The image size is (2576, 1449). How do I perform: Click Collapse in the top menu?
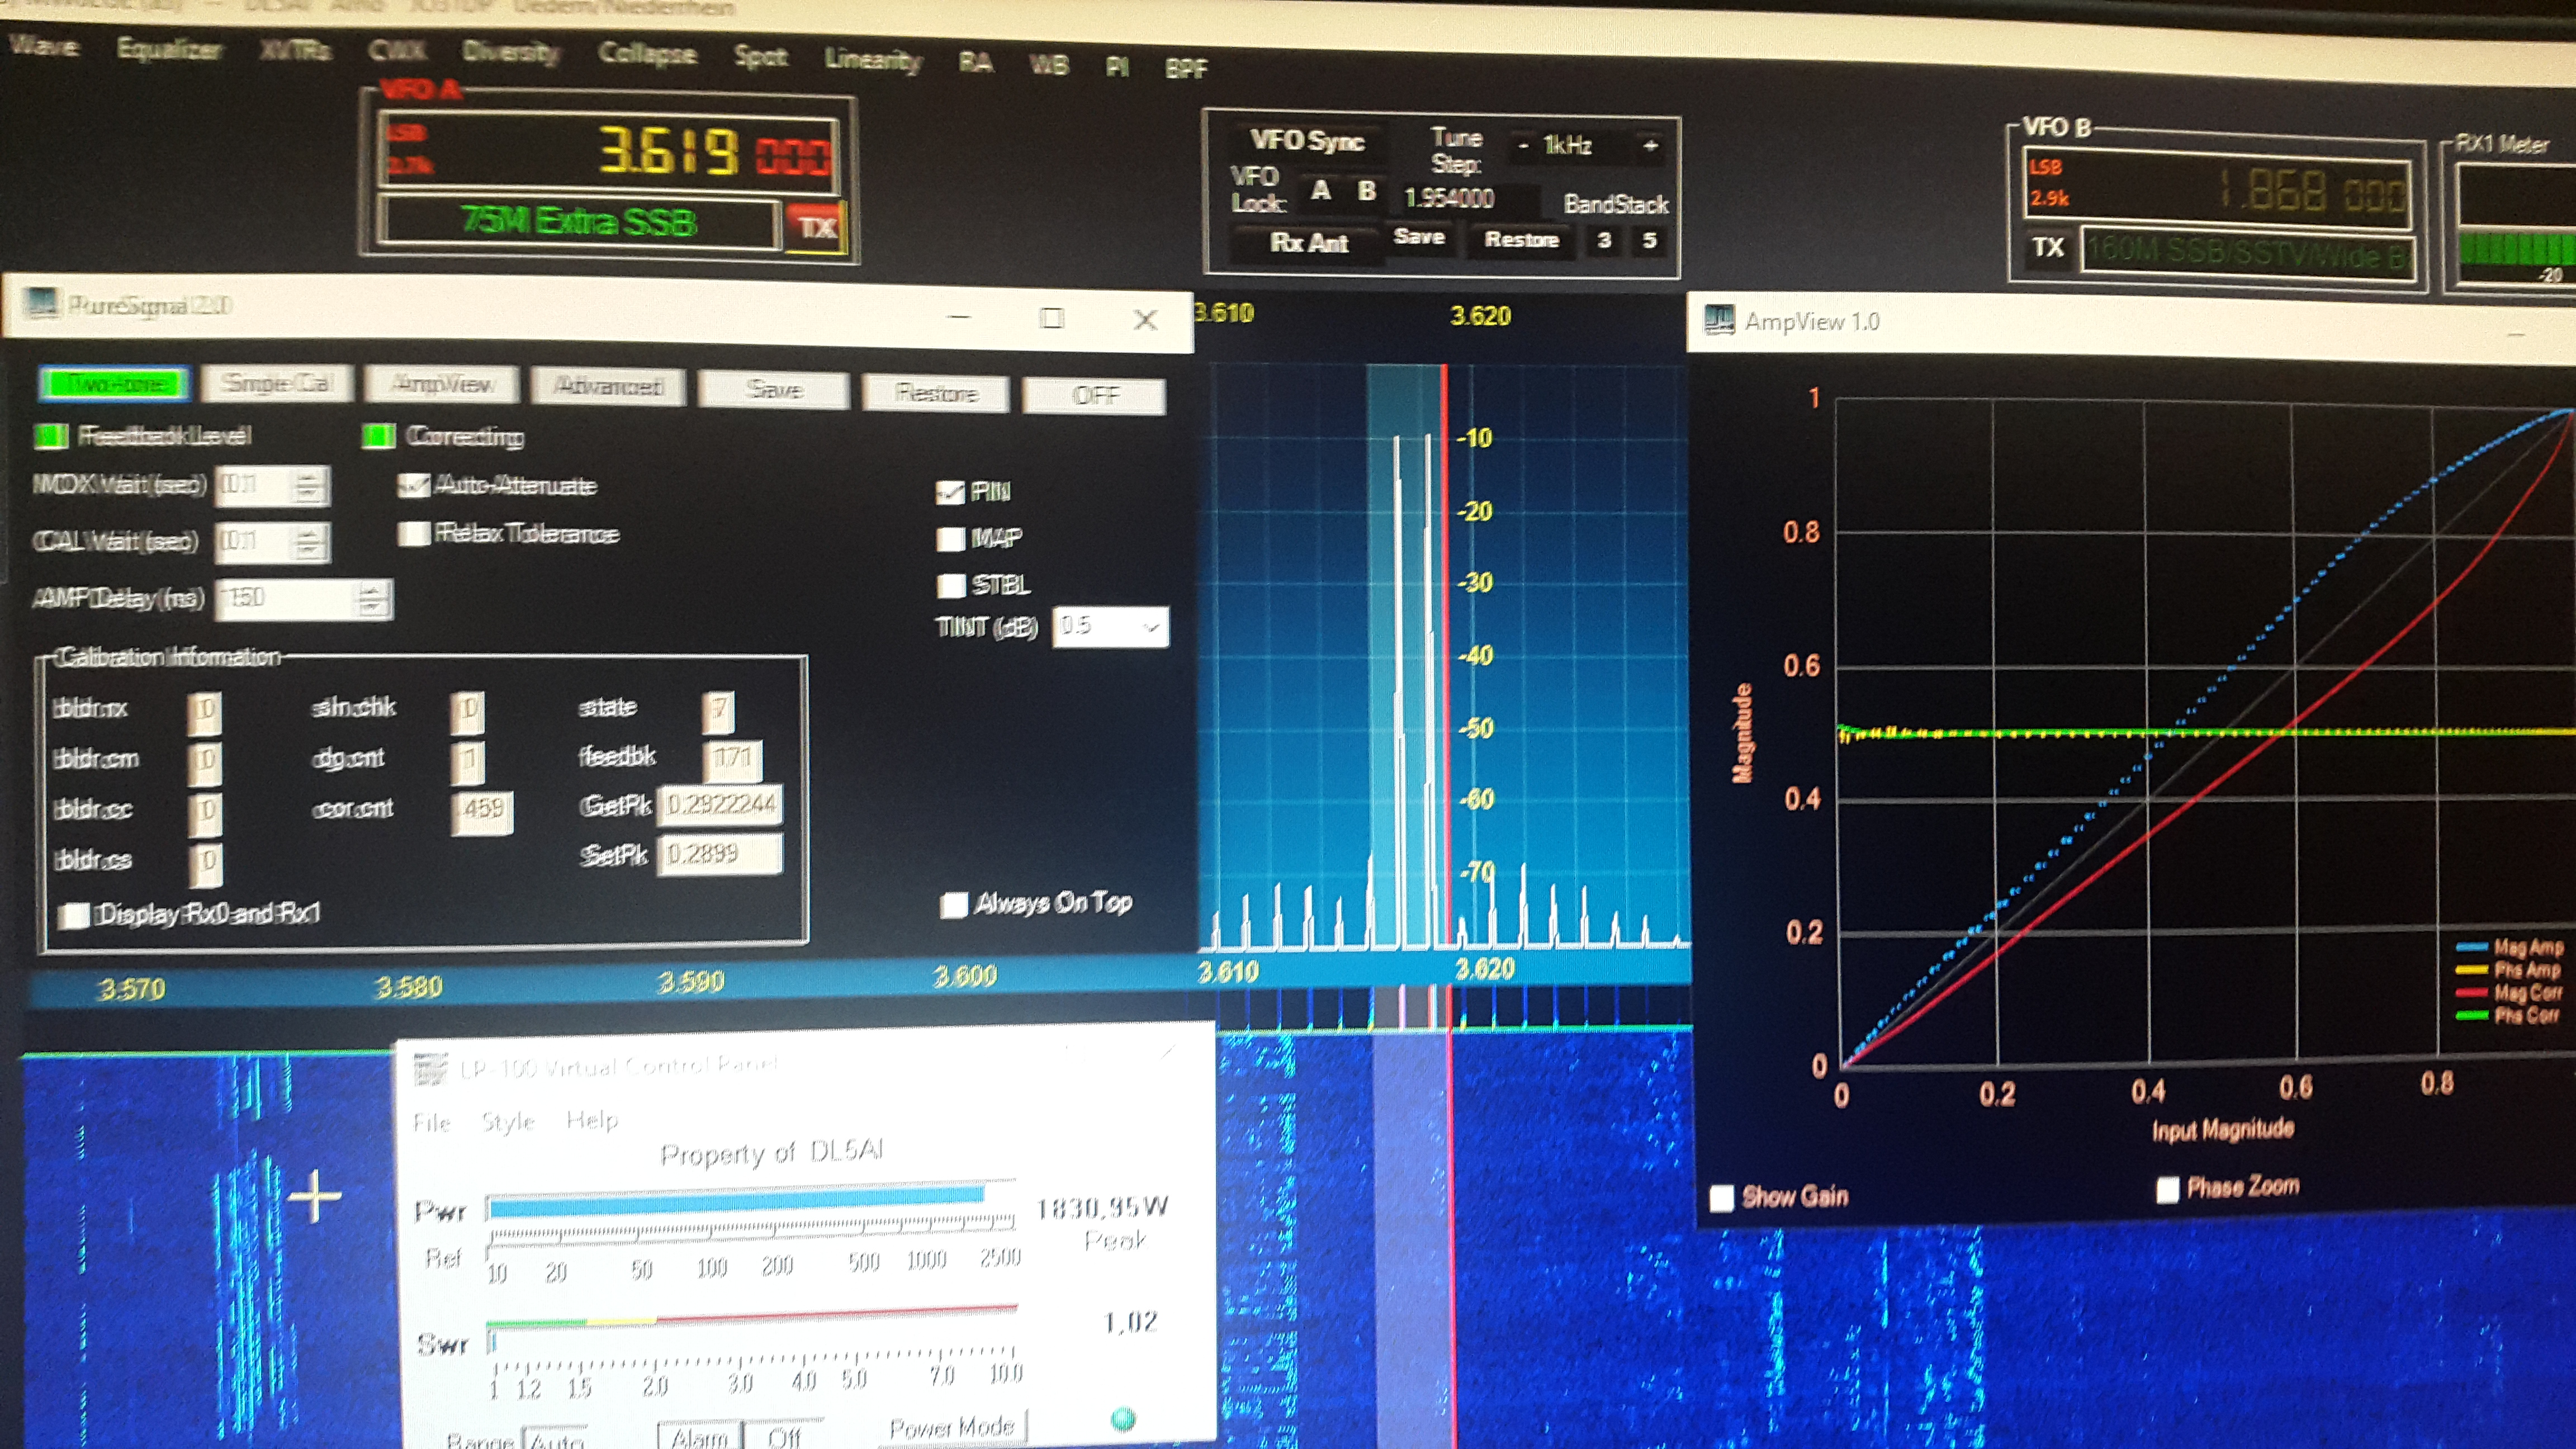coord(647,54)
